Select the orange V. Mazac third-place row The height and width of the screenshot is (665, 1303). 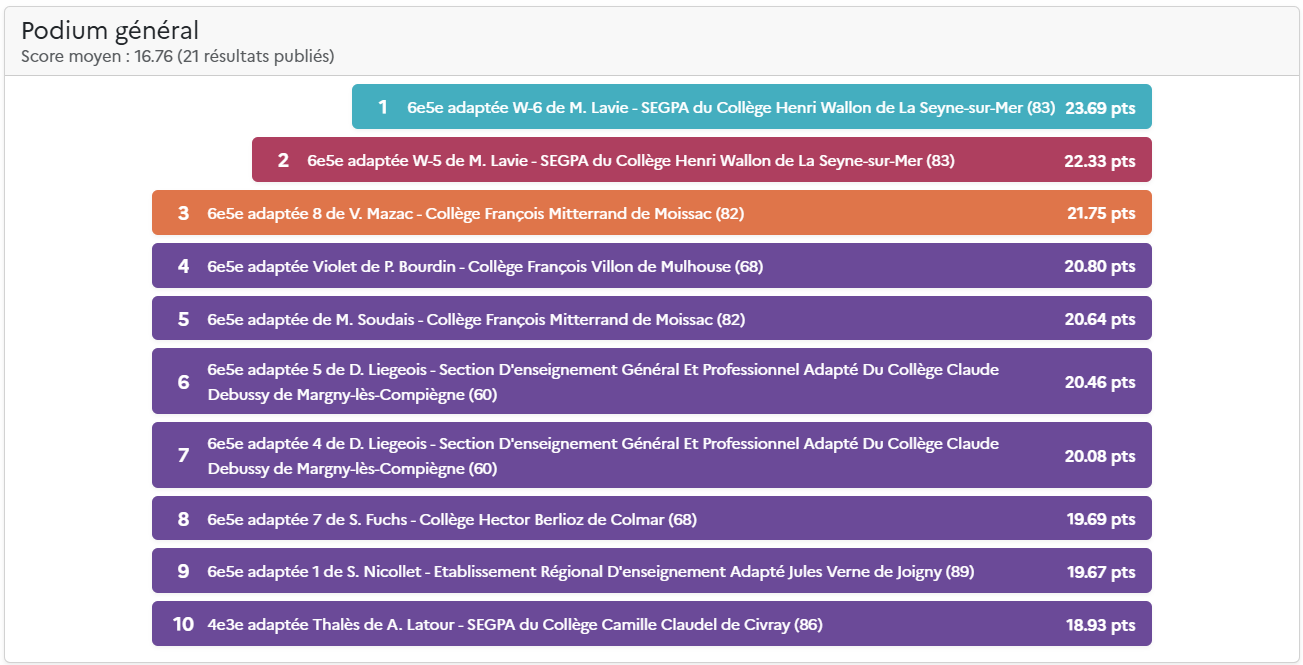tap(475, 213)
